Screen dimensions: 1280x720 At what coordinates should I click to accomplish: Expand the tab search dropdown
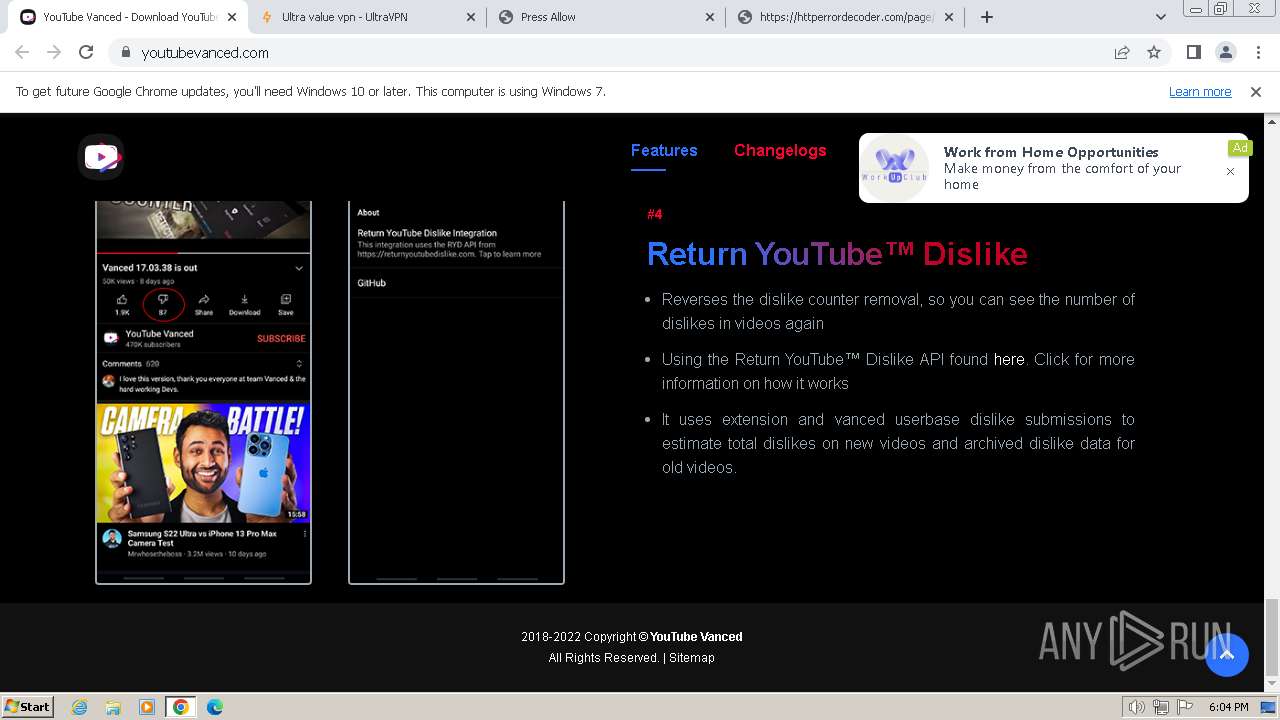point(1160,17)
